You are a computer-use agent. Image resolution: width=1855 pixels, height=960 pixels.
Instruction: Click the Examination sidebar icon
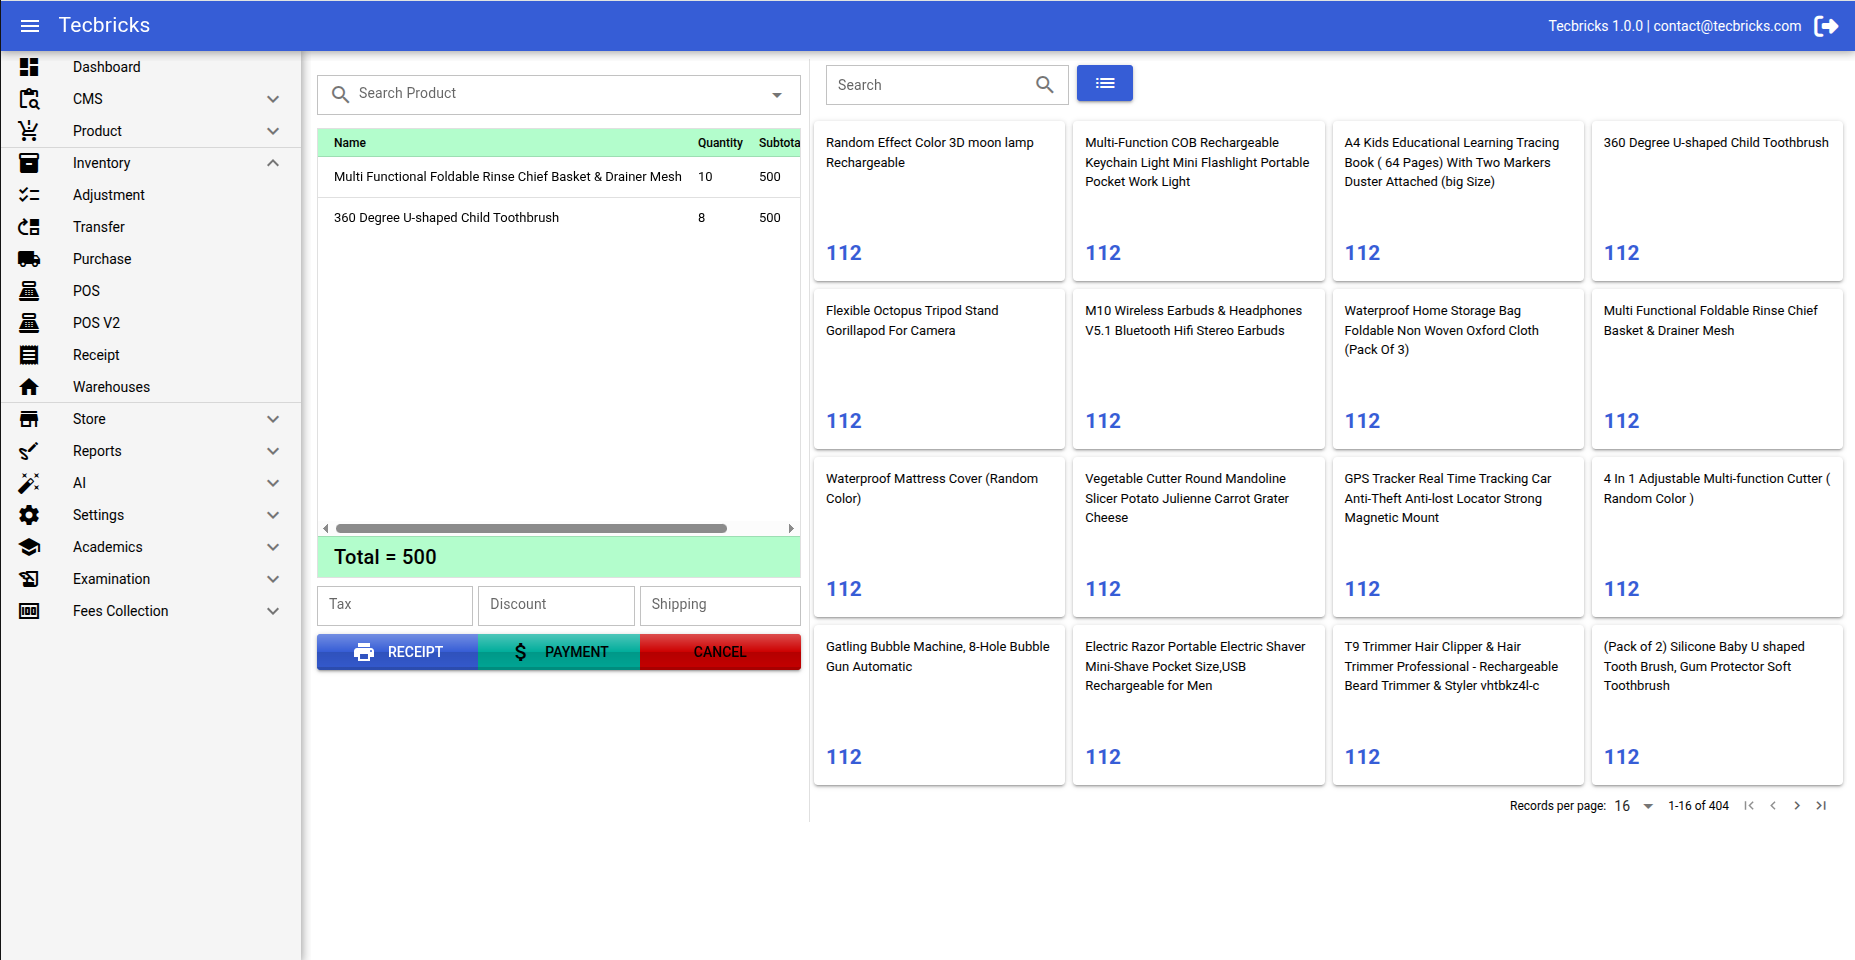pos(29,579)
